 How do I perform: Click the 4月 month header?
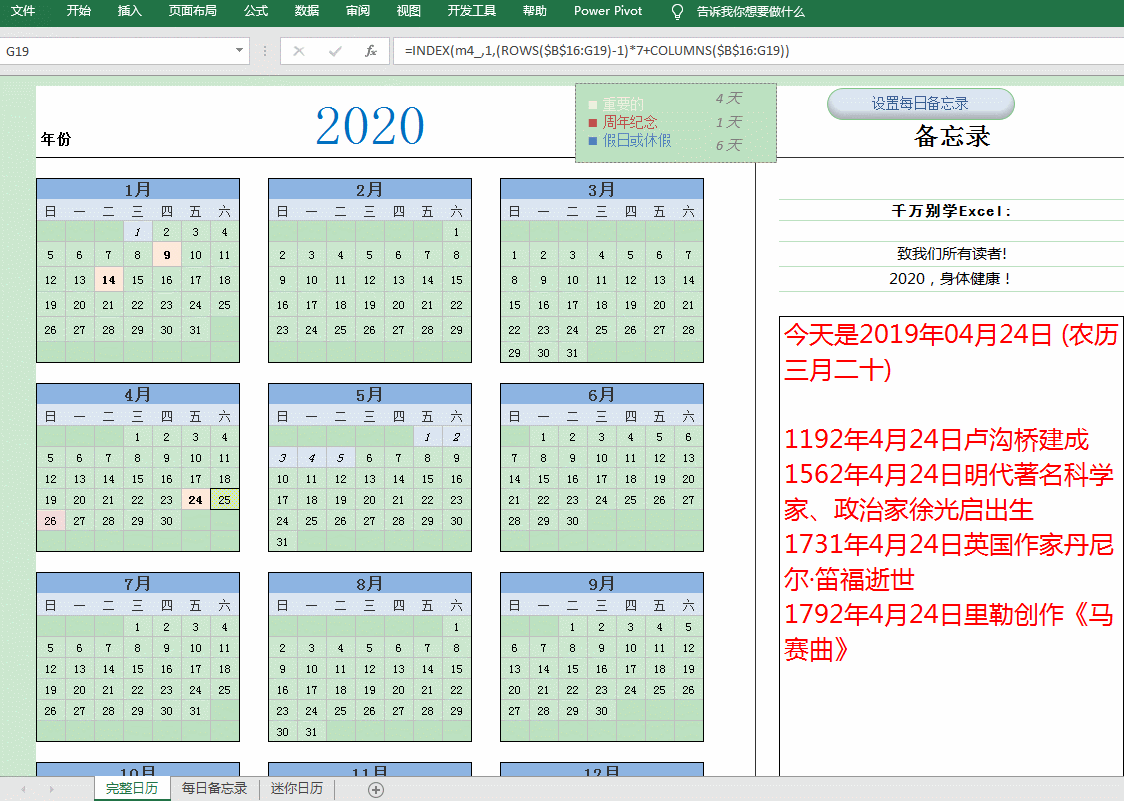(138, 394)
